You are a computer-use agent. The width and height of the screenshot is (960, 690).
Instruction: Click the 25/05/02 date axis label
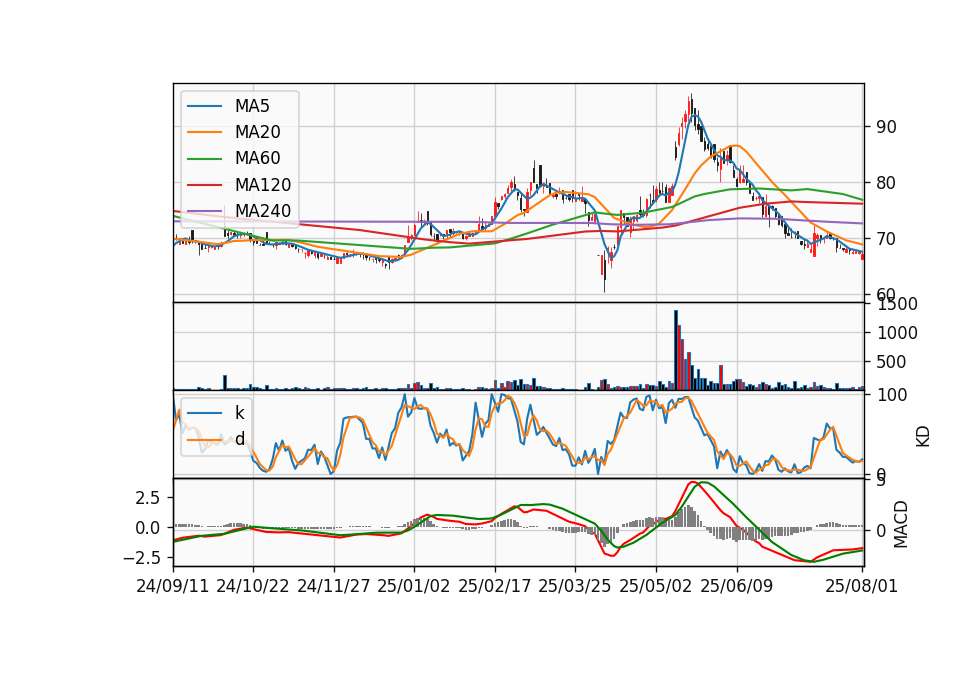(656, 586)
